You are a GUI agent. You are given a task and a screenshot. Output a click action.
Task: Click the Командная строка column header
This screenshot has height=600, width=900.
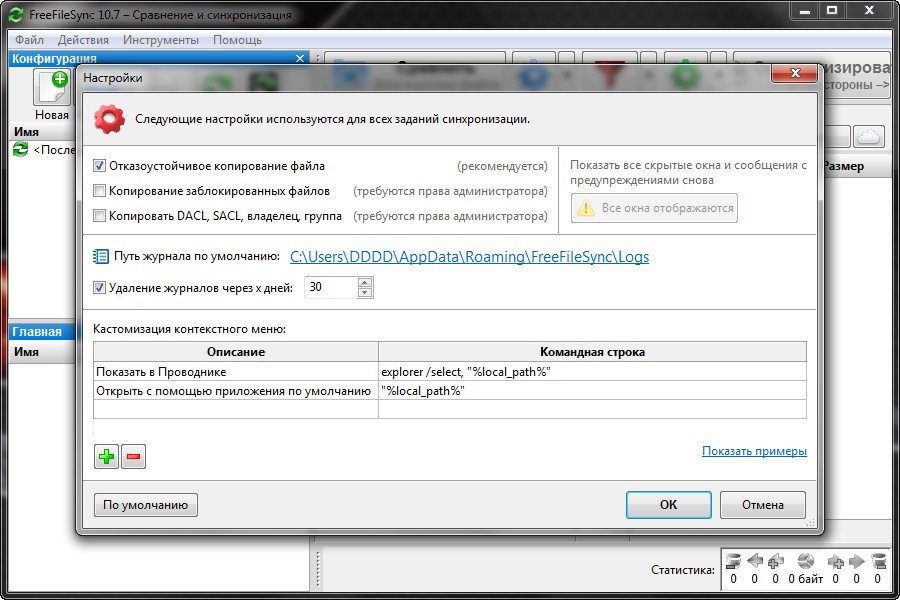592,352
